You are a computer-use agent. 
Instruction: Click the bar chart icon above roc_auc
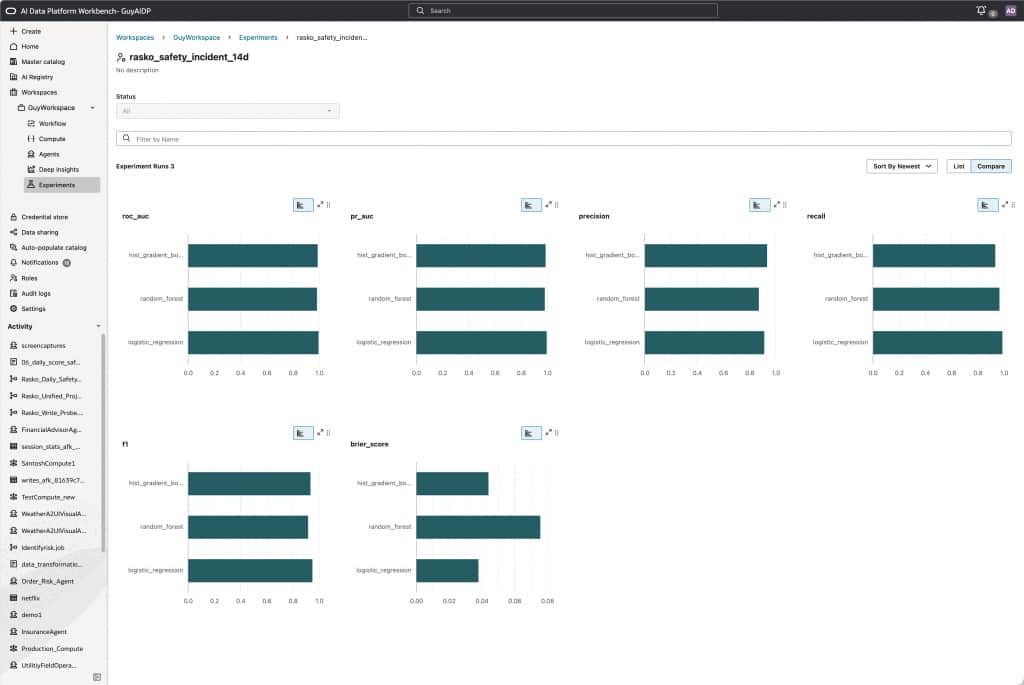(x=302, y=205)
